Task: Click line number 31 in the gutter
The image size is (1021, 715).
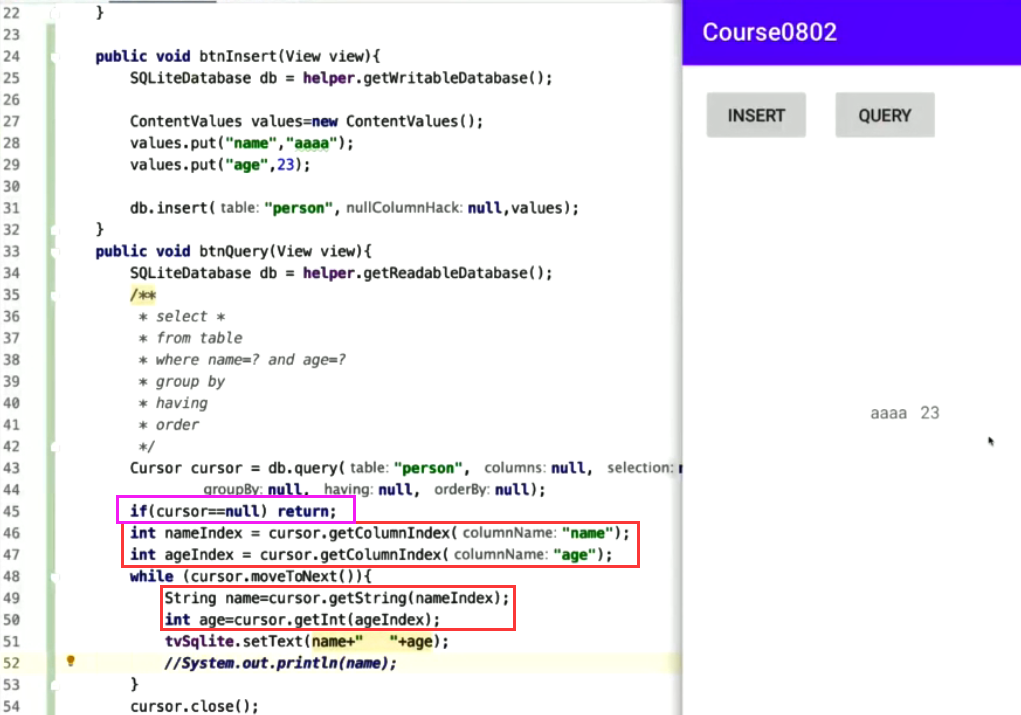Action: (11, 208)
